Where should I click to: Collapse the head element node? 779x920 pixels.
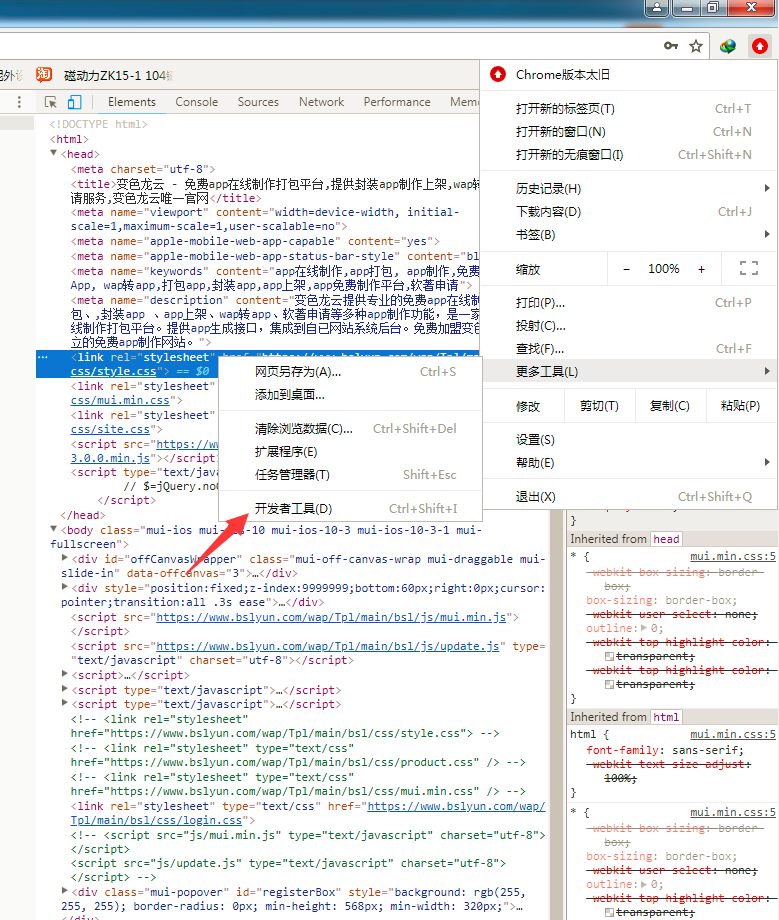(53, 153)
